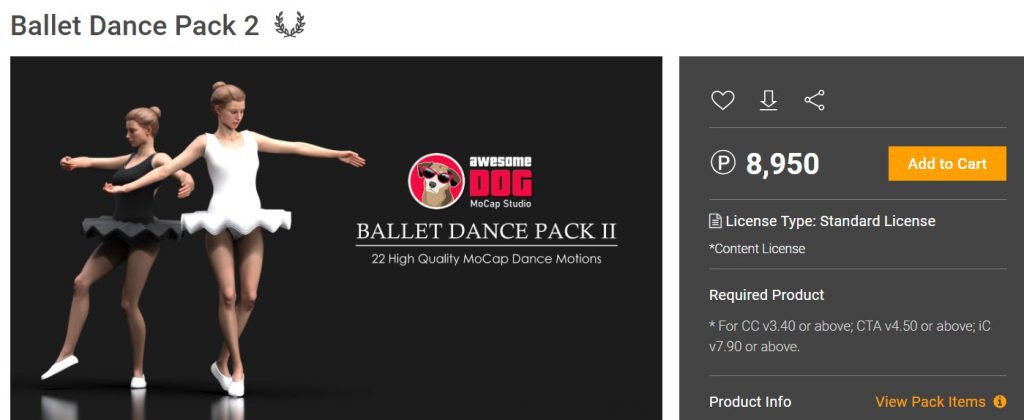
Task: Click the Awesome Dog MoCap Studio logo
Action: 470,182
